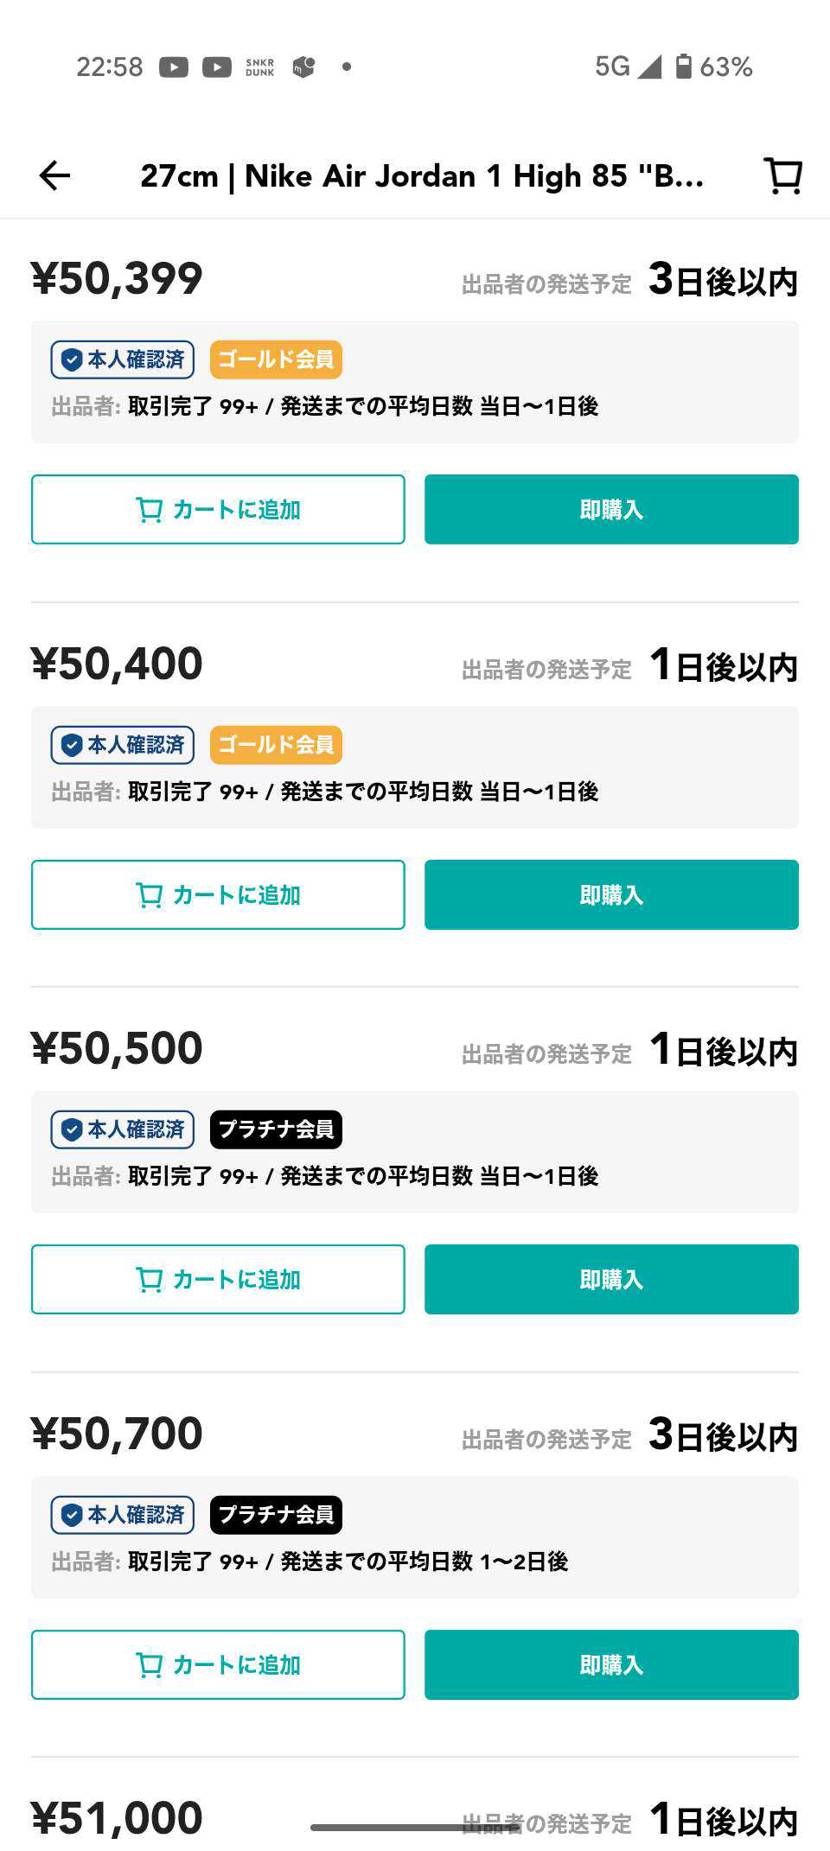Tap the 5G signal strength icon
Screen dimensions: 830x1851
click(650, 67)
